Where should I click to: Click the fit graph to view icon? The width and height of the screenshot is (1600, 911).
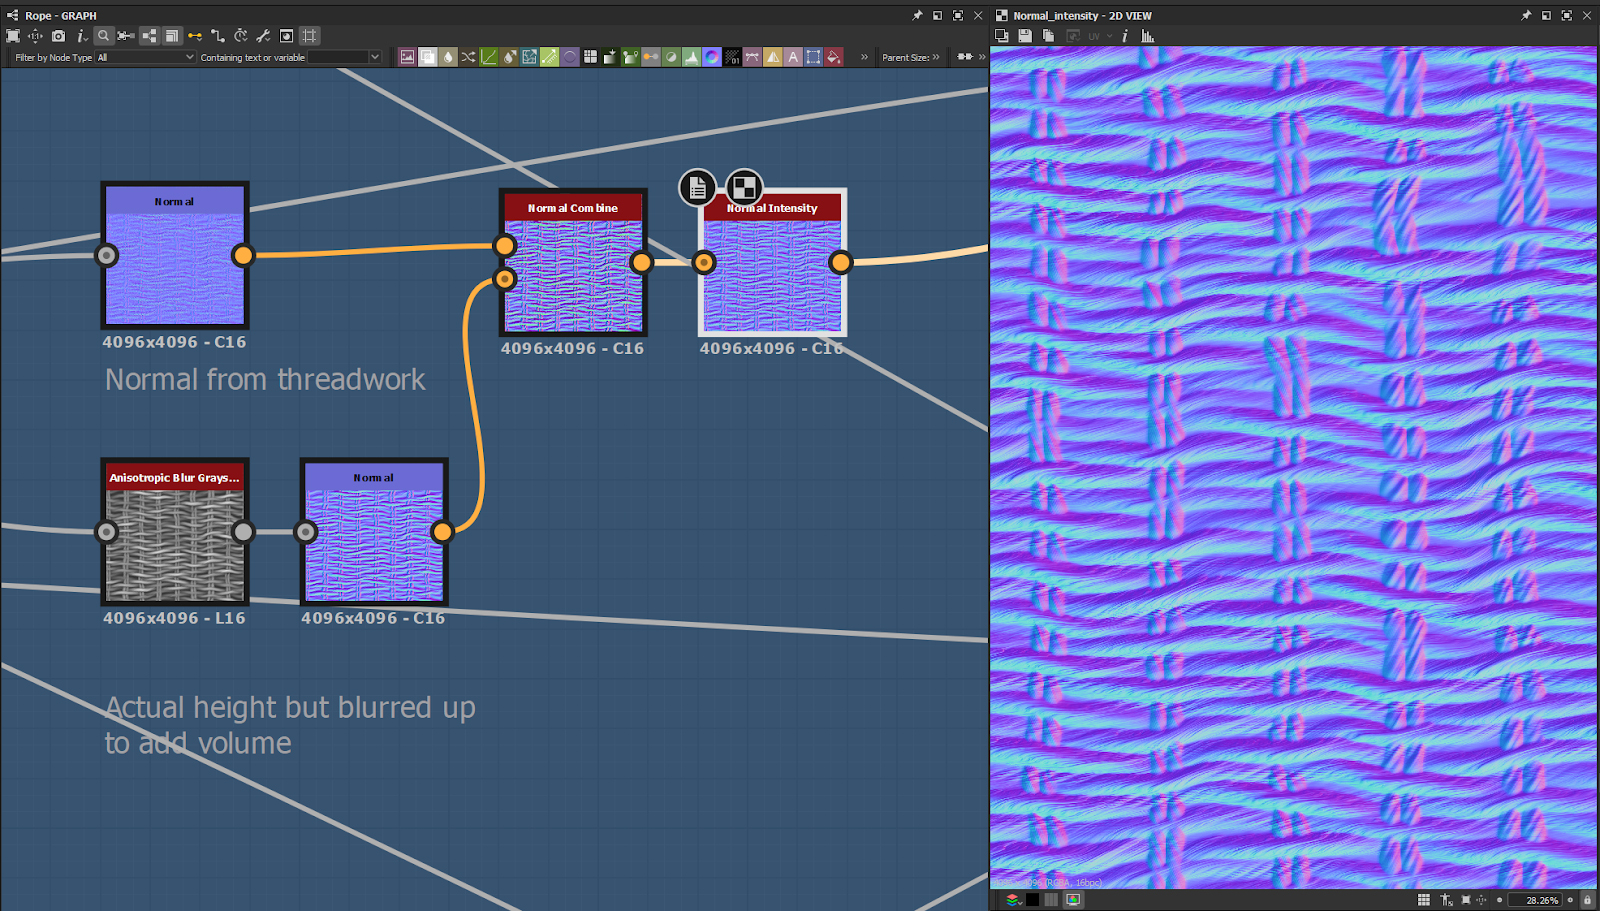(13, 36)
